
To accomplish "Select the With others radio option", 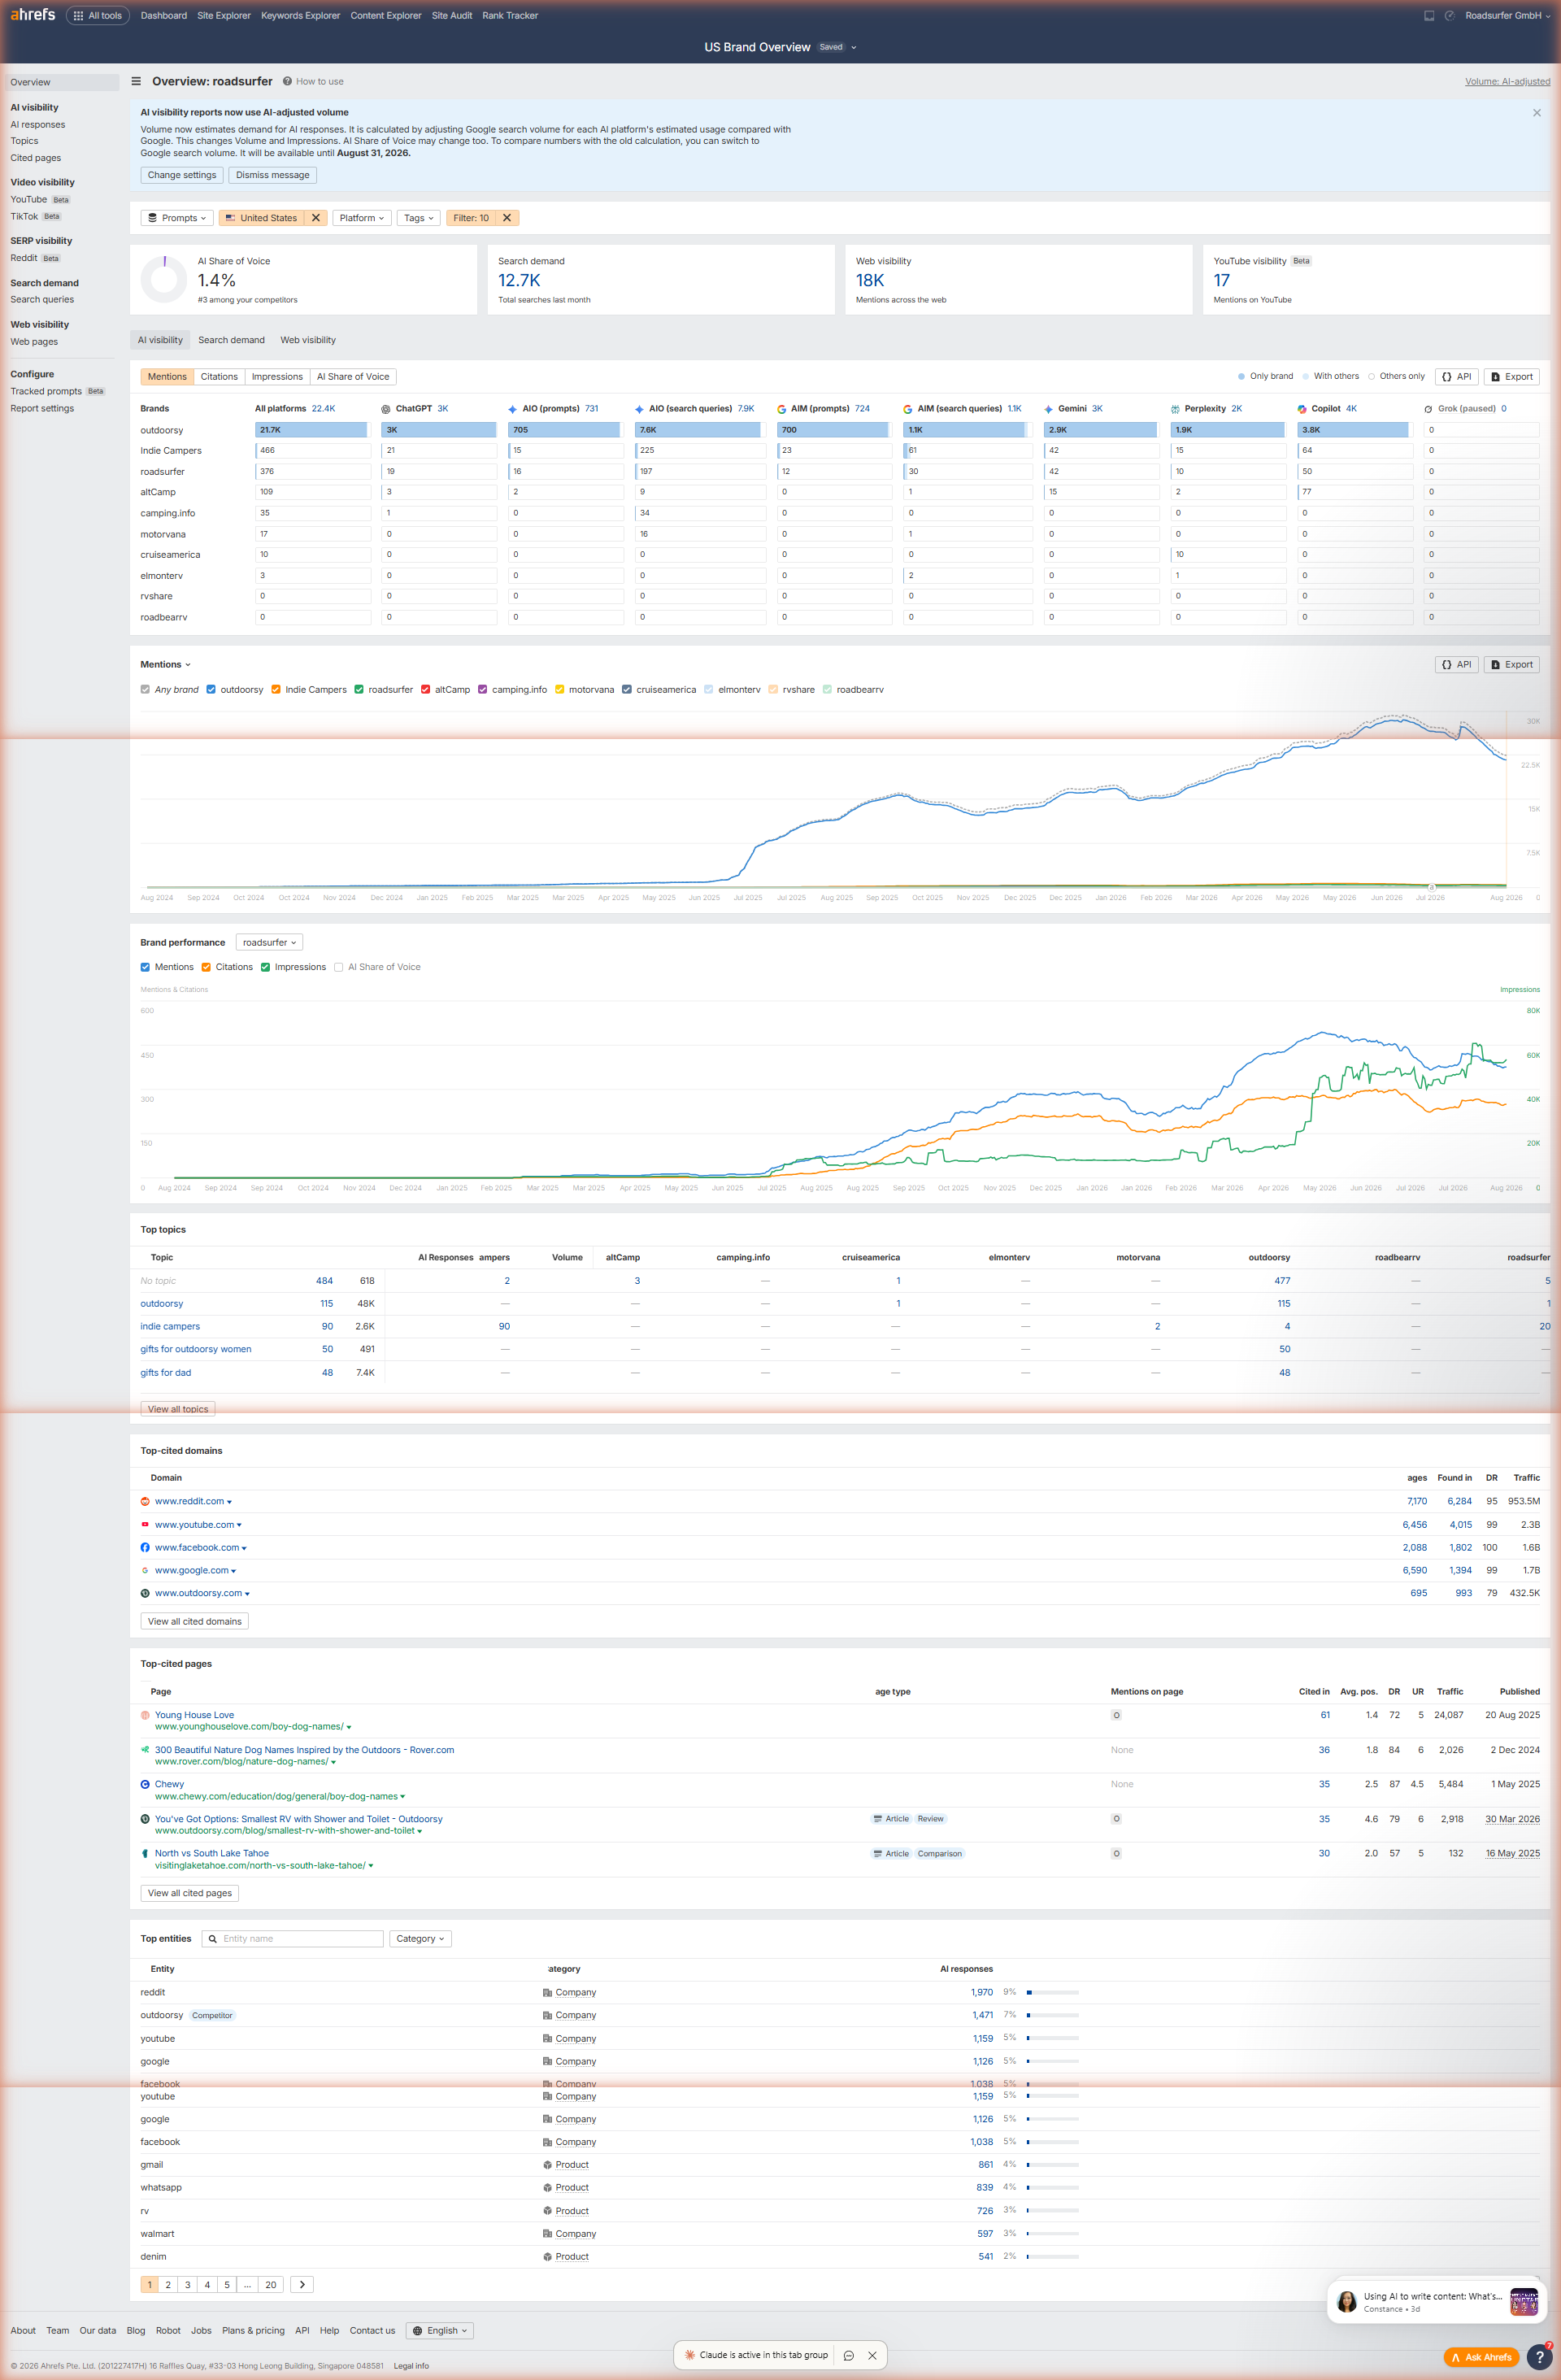I will (x=1306, y=377).
